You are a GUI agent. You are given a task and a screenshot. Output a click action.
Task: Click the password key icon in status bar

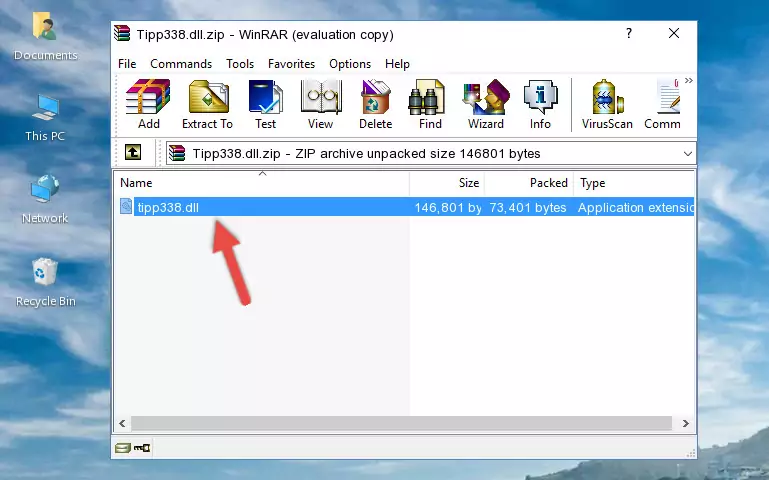[x=142, y=447]
